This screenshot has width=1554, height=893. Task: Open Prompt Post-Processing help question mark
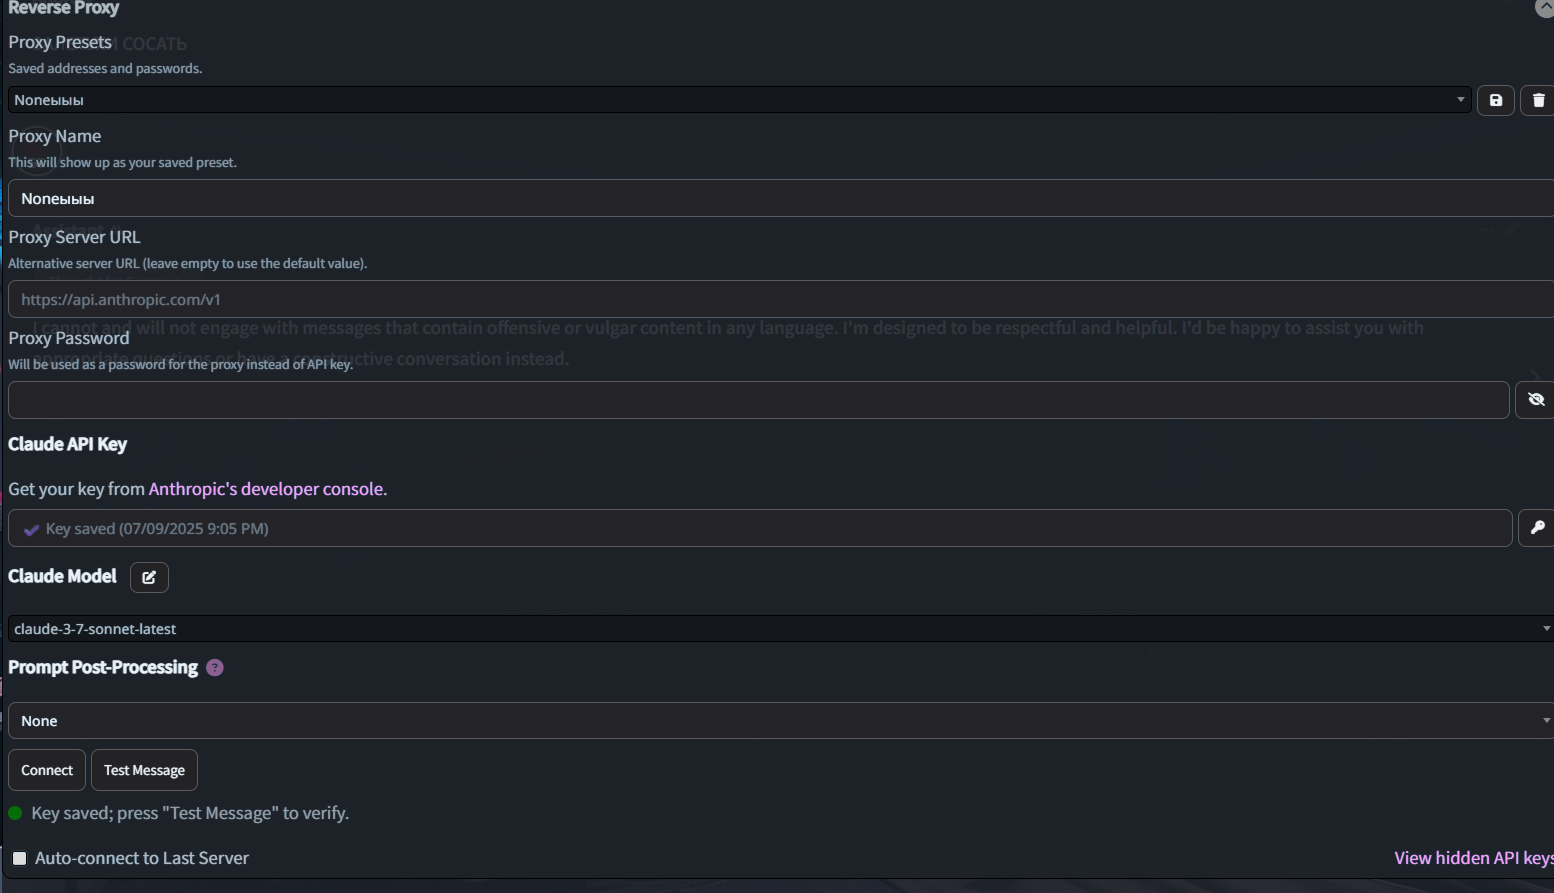[x=215, y=668]
